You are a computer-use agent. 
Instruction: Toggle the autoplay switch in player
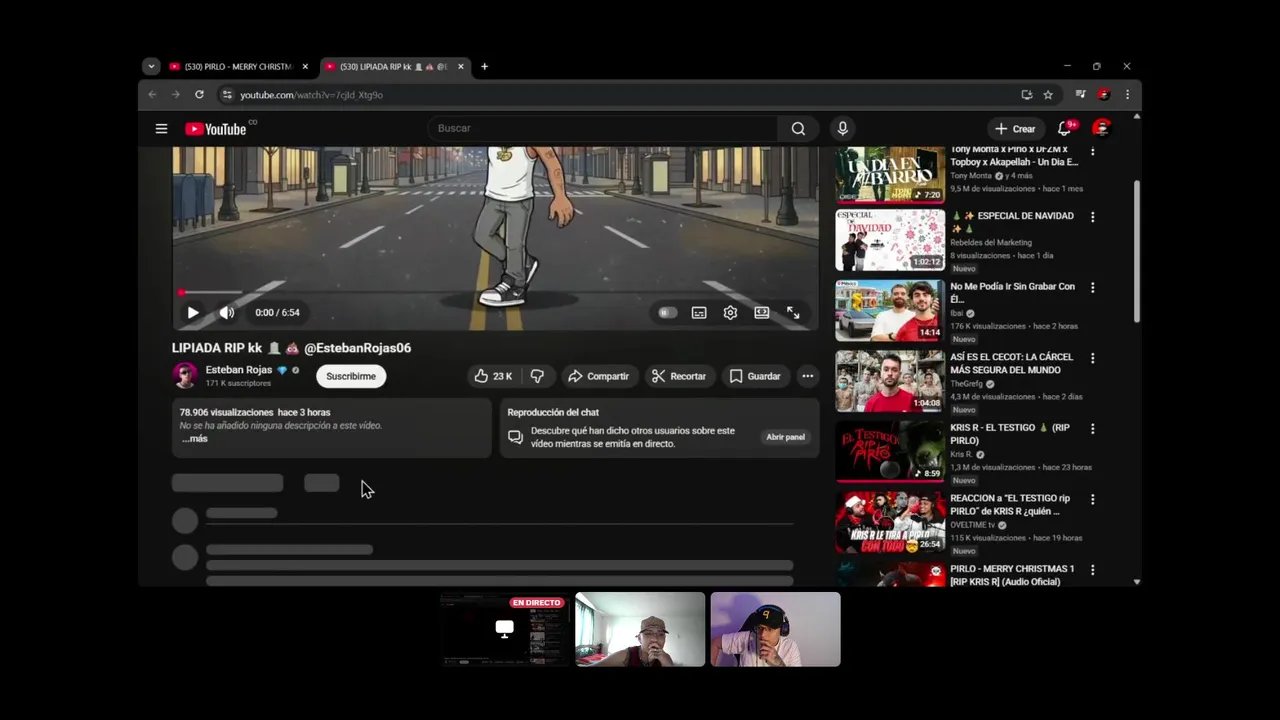point(667,312)
